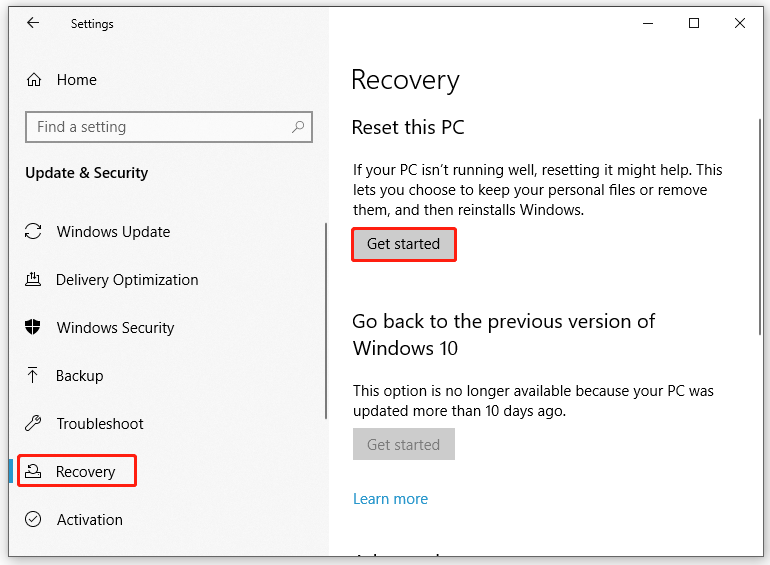Click the Home icon in sidebar
Viewport: 770px width, 565px height.
(34, 80)
